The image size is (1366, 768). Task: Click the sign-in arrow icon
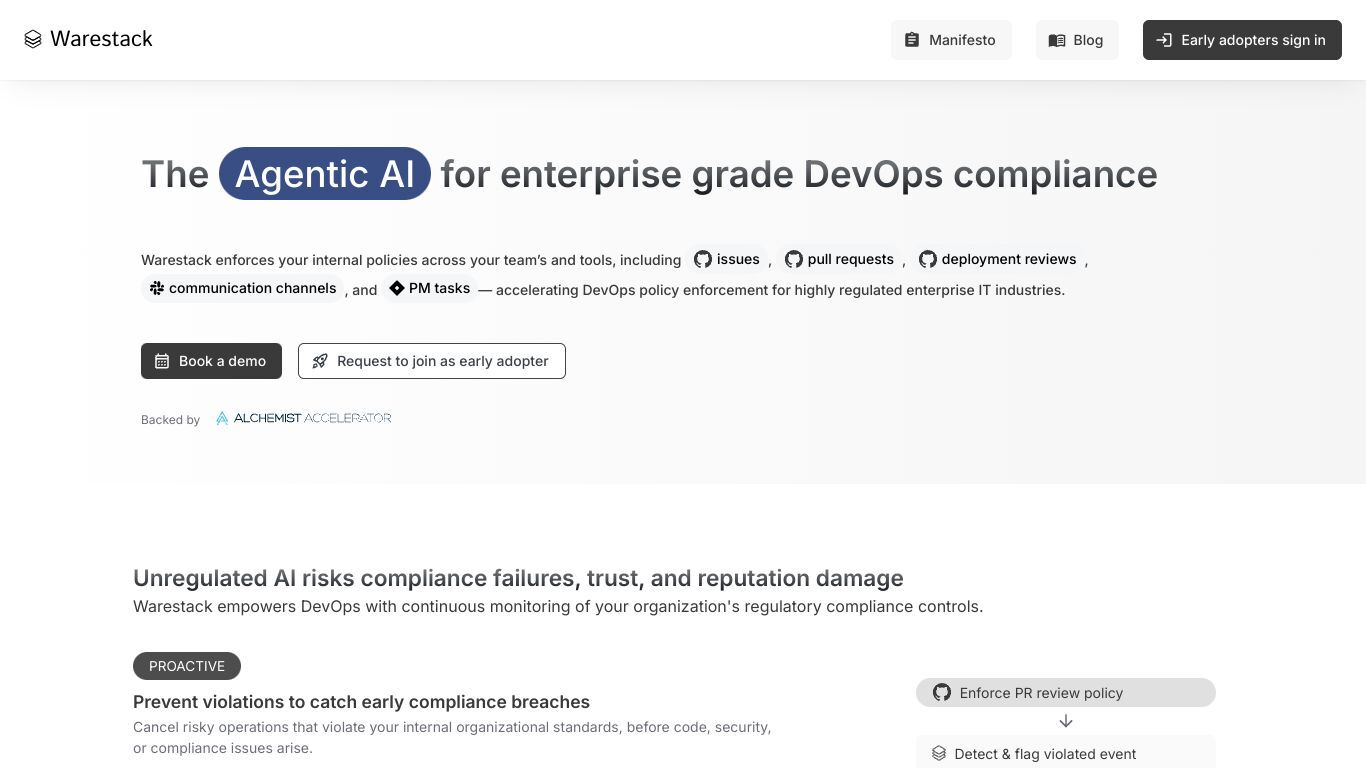[x=1164, y=40]
